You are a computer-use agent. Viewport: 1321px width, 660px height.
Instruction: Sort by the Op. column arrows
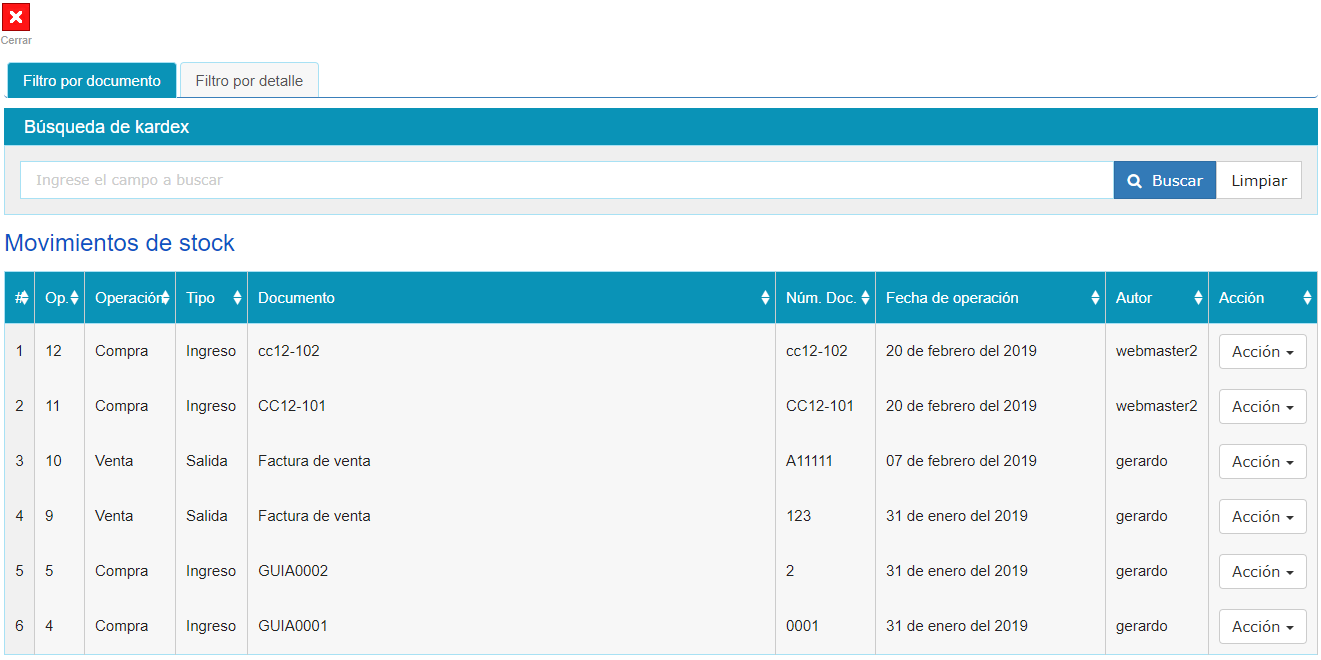coord(74,298)
